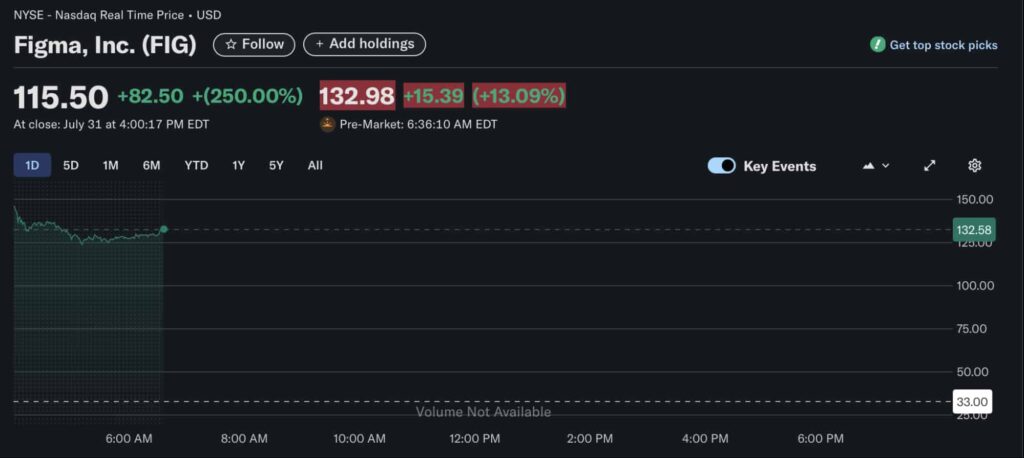
Task: Click the Add holdings button
Action: 364,44
